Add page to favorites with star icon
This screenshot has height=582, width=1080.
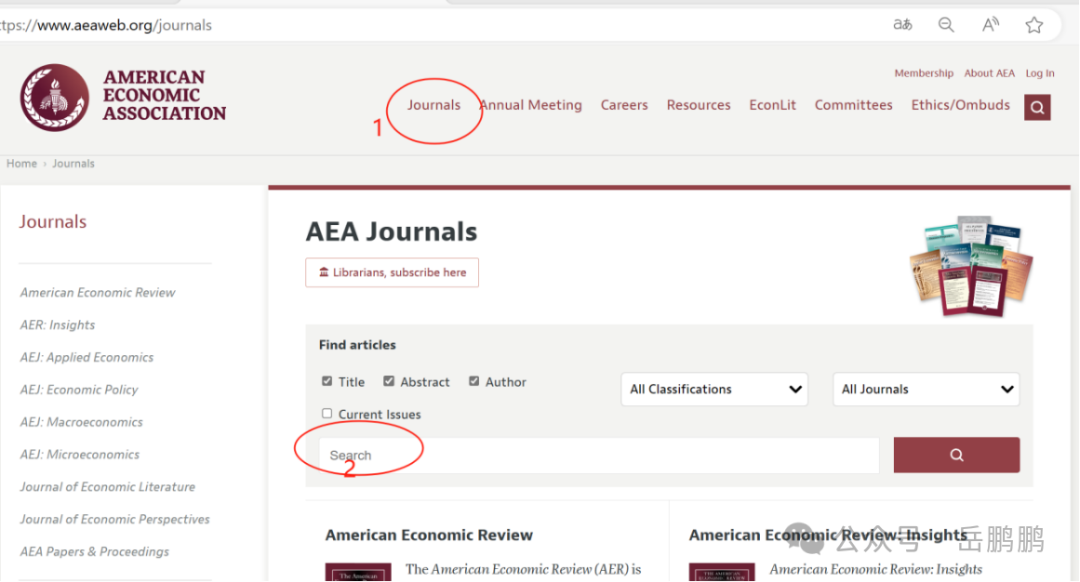1034,25
